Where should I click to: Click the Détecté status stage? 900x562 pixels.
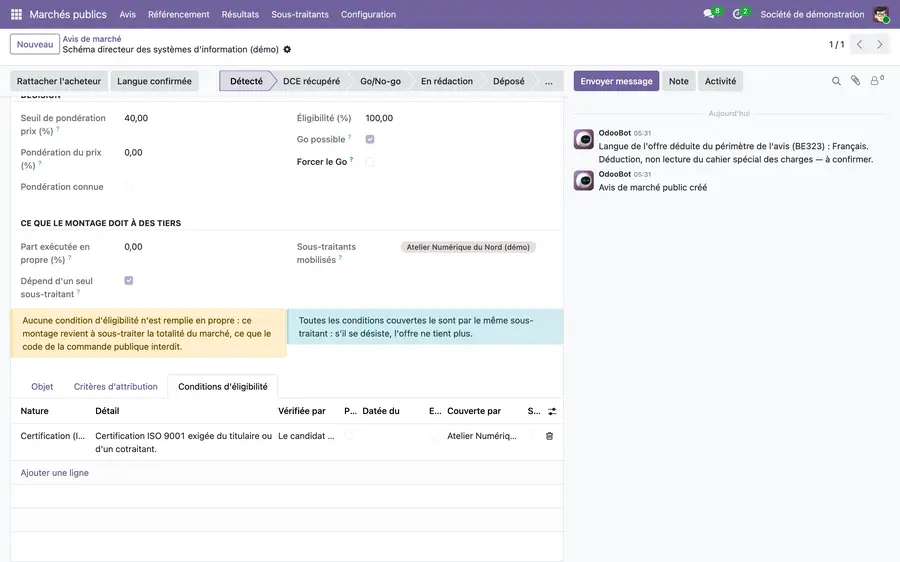pos(246,81)
